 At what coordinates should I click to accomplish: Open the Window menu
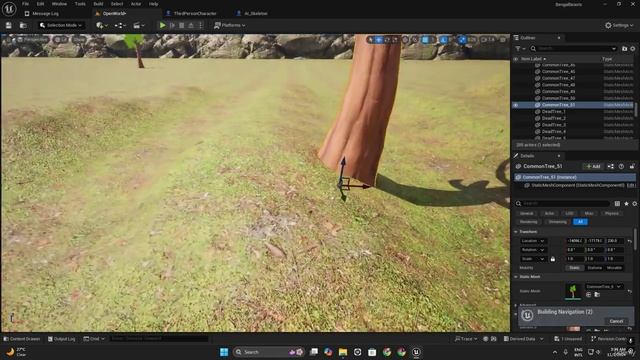coord(59,4)
